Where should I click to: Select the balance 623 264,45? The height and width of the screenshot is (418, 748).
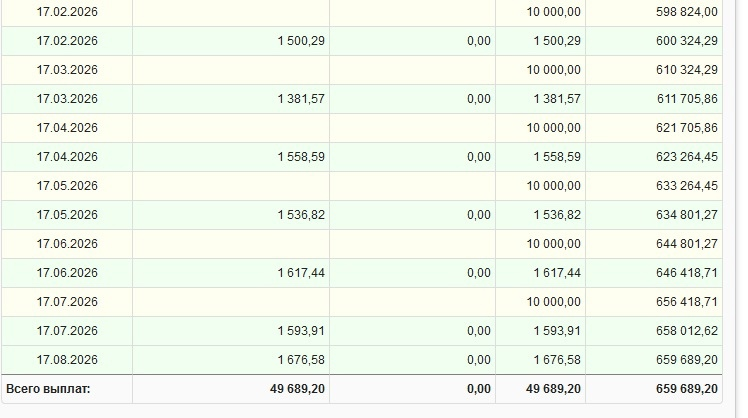(686, 157)
